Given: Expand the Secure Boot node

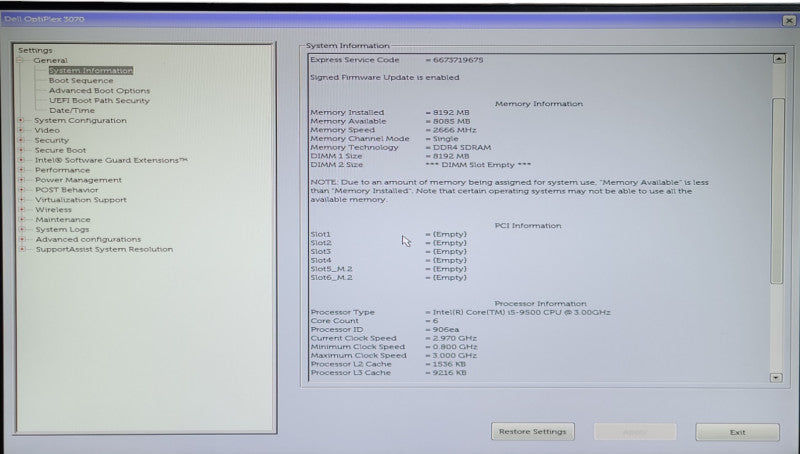Looking at the screenshot, I should point(21,150).
